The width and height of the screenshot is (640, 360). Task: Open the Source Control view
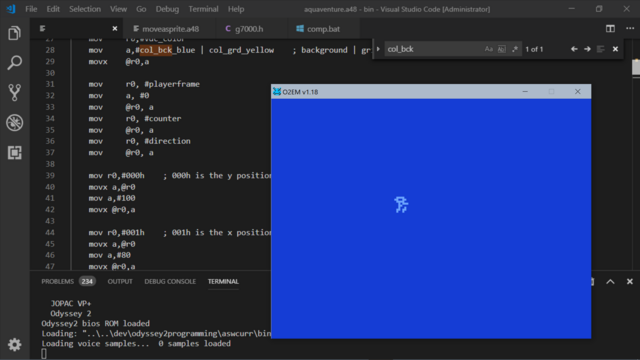pyautogui.click(x=14, y=93)
